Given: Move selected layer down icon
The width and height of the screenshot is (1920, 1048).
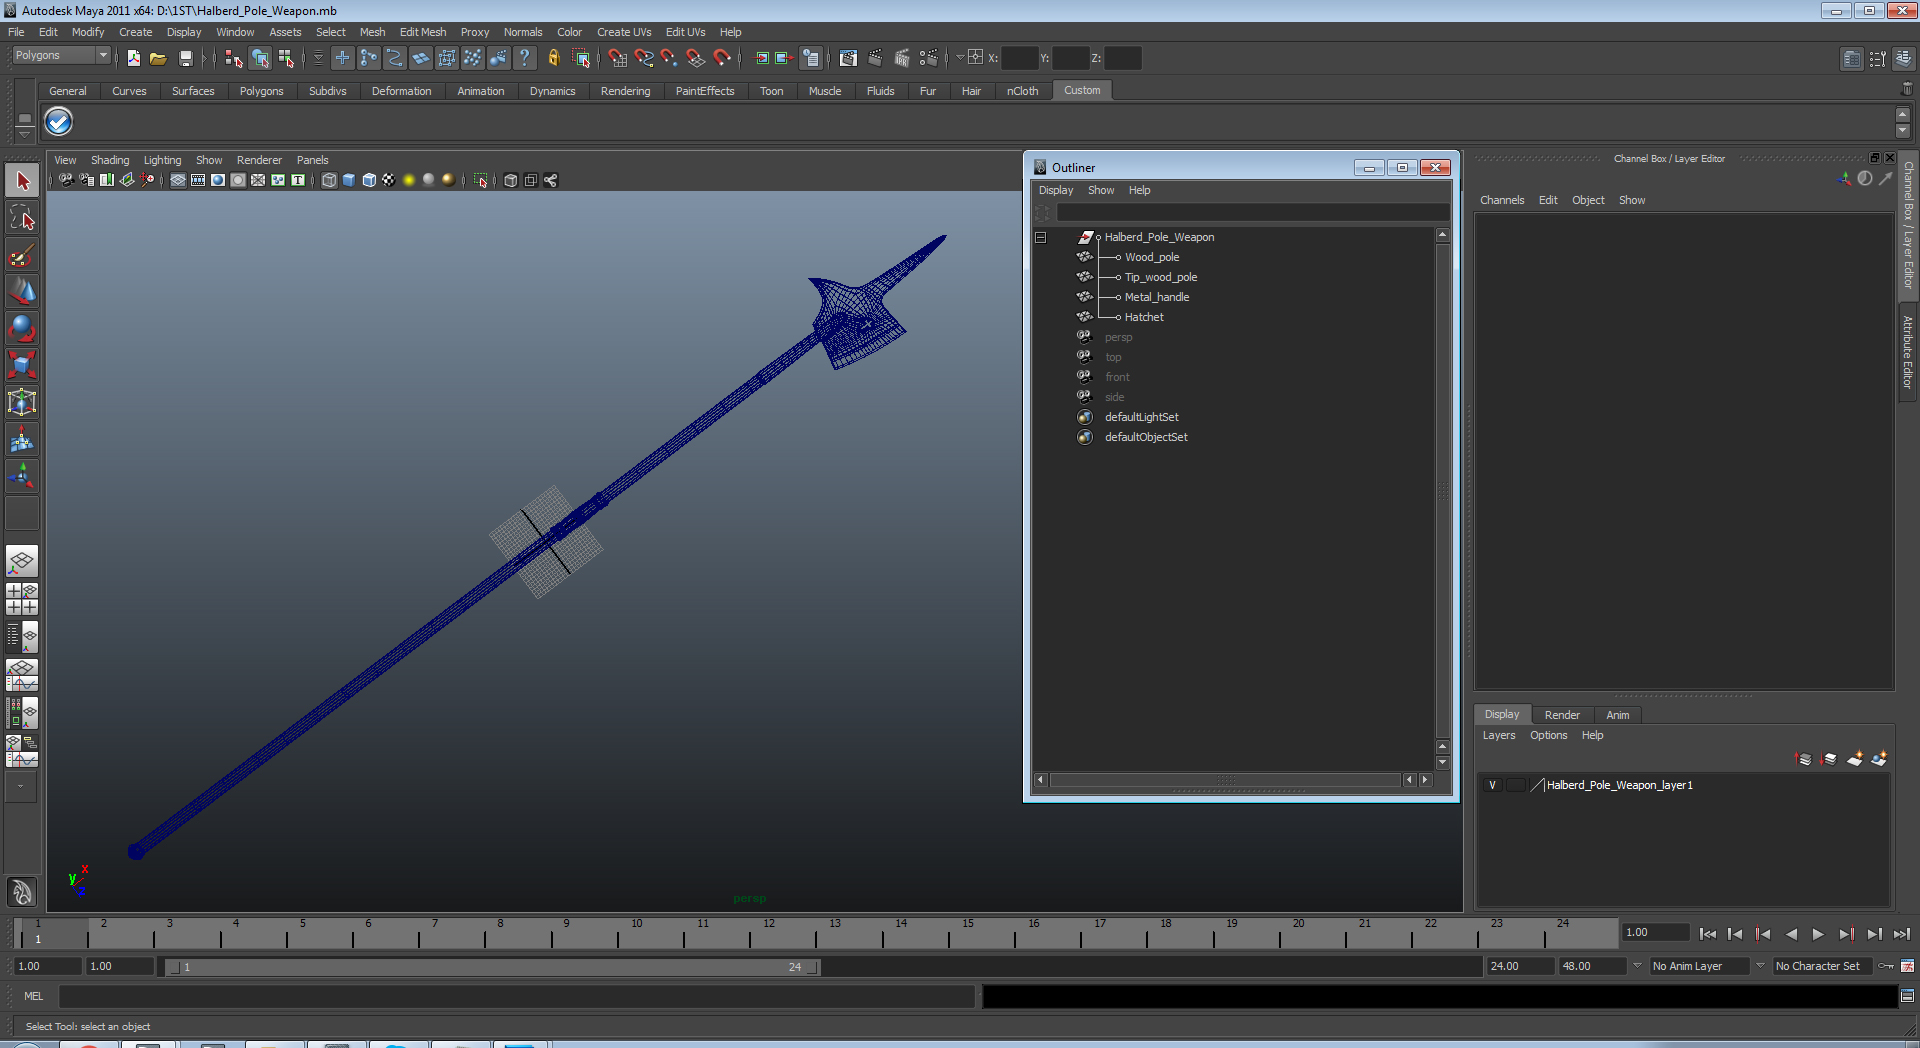Looking at the screenshot, I should pos(1828,759).
